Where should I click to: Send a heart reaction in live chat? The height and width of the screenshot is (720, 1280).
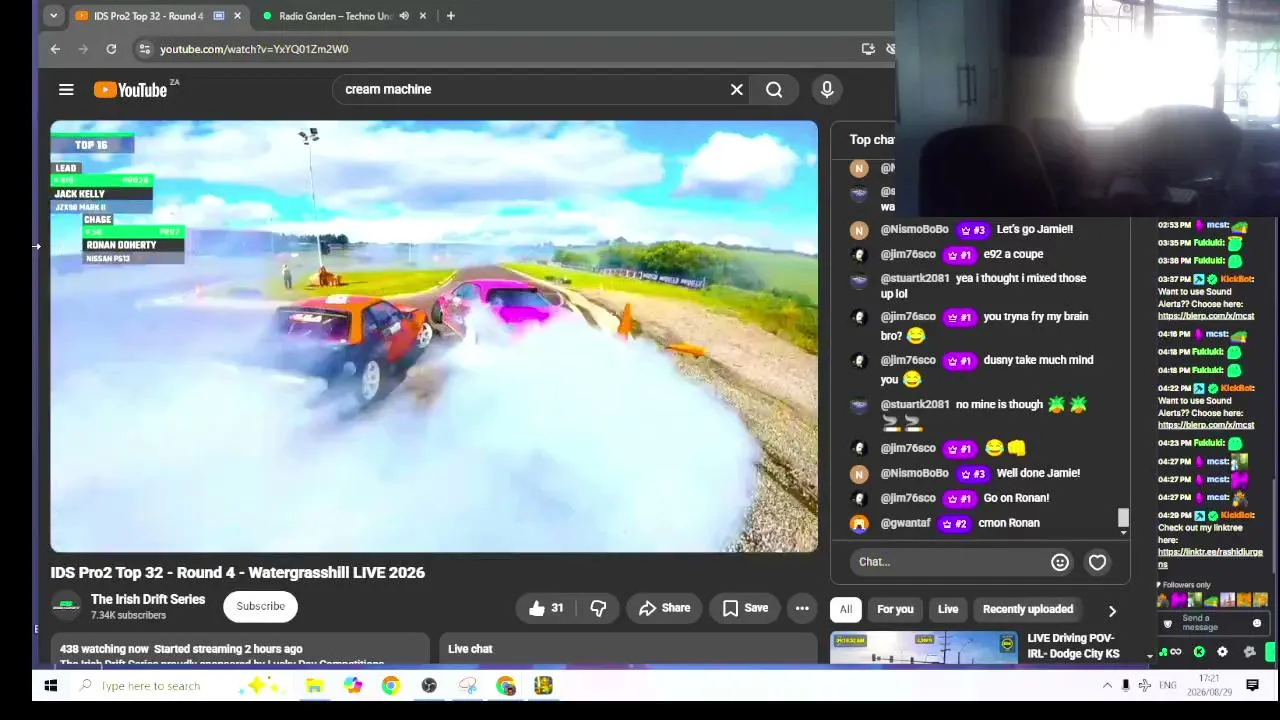point(1097,563)
